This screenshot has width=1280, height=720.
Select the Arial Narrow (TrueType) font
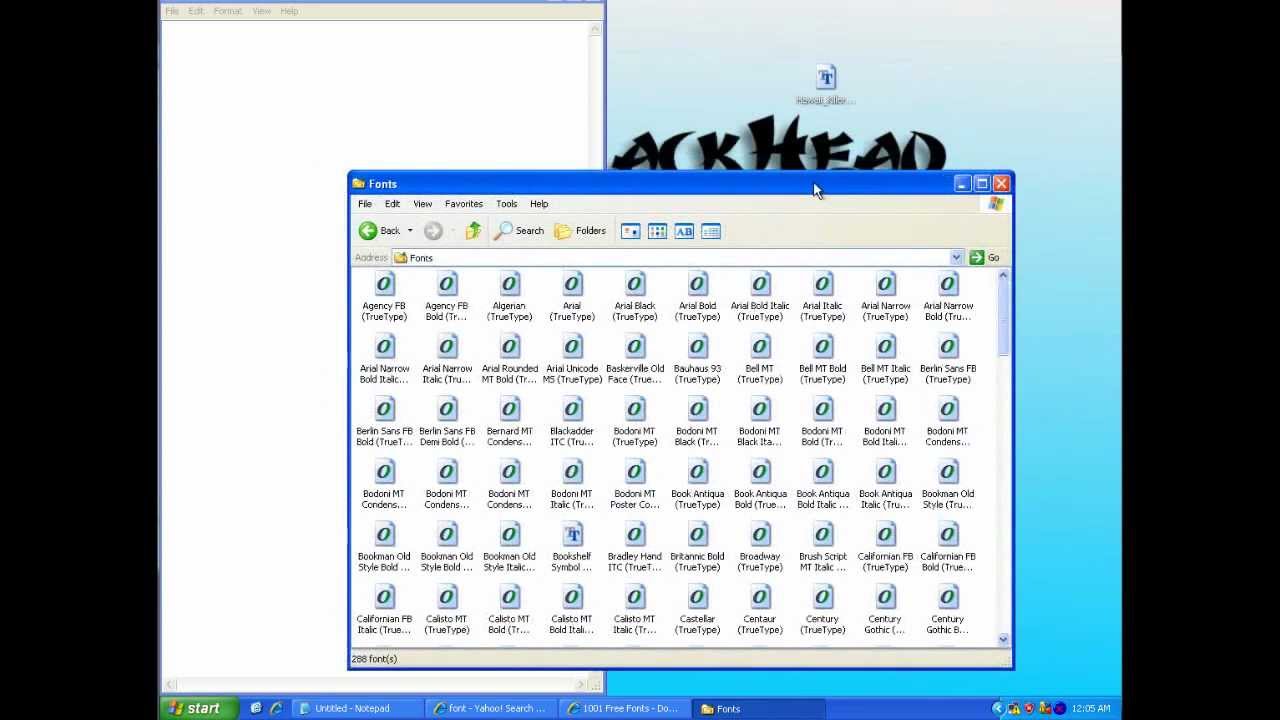(885, 297)
